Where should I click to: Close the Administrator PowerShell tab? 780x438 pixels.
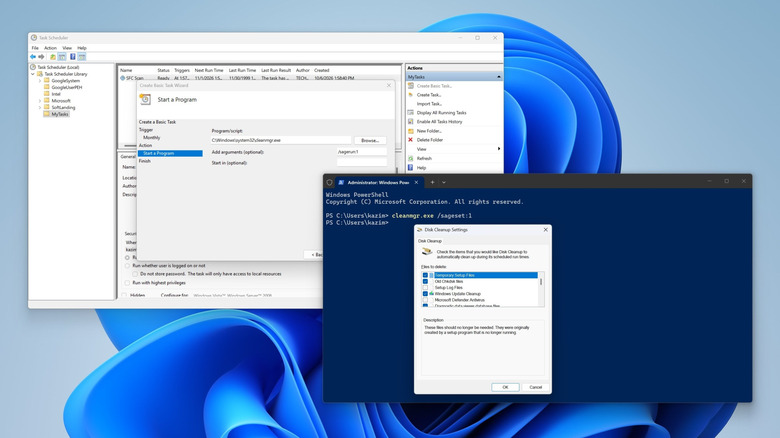tap(416, 182)
